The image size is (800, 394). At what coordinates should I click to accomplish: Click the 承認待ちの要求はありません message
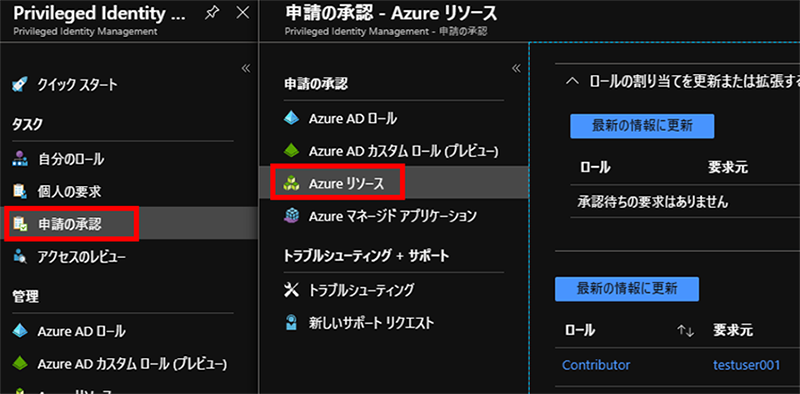click(x=653, y=202)
